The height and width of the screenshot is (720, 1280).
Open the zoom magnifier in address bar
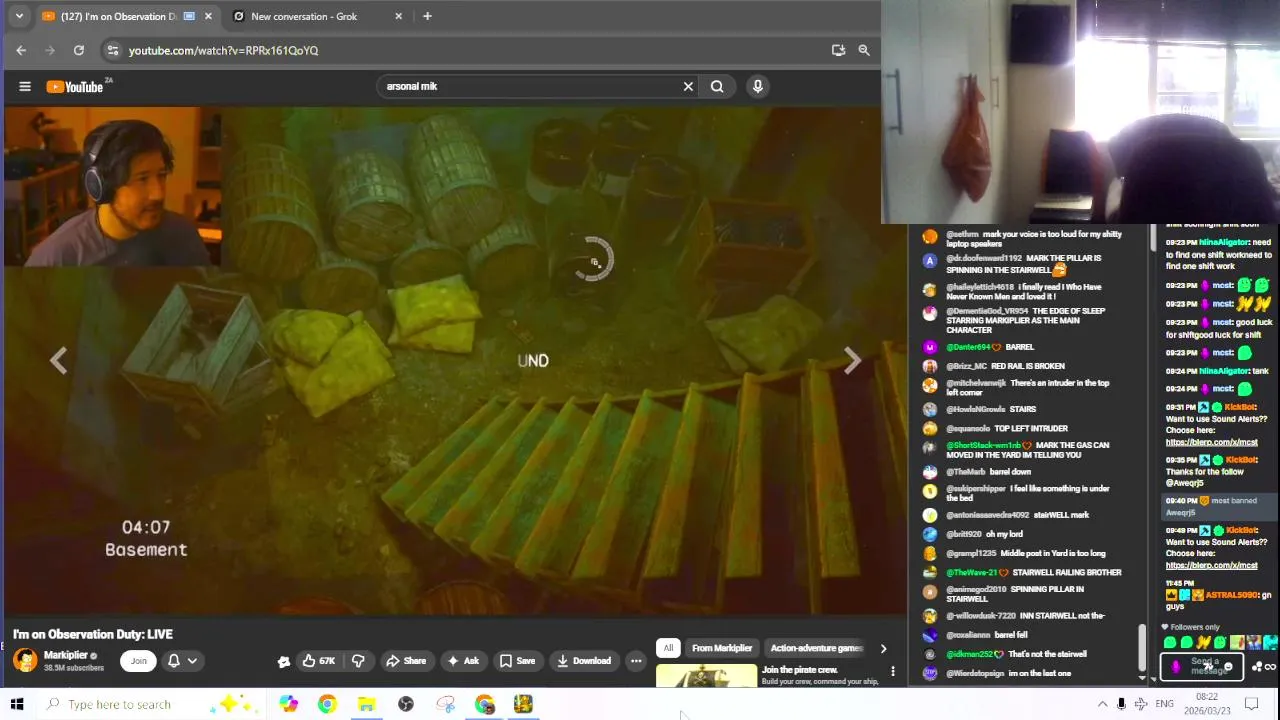point(864,50)
